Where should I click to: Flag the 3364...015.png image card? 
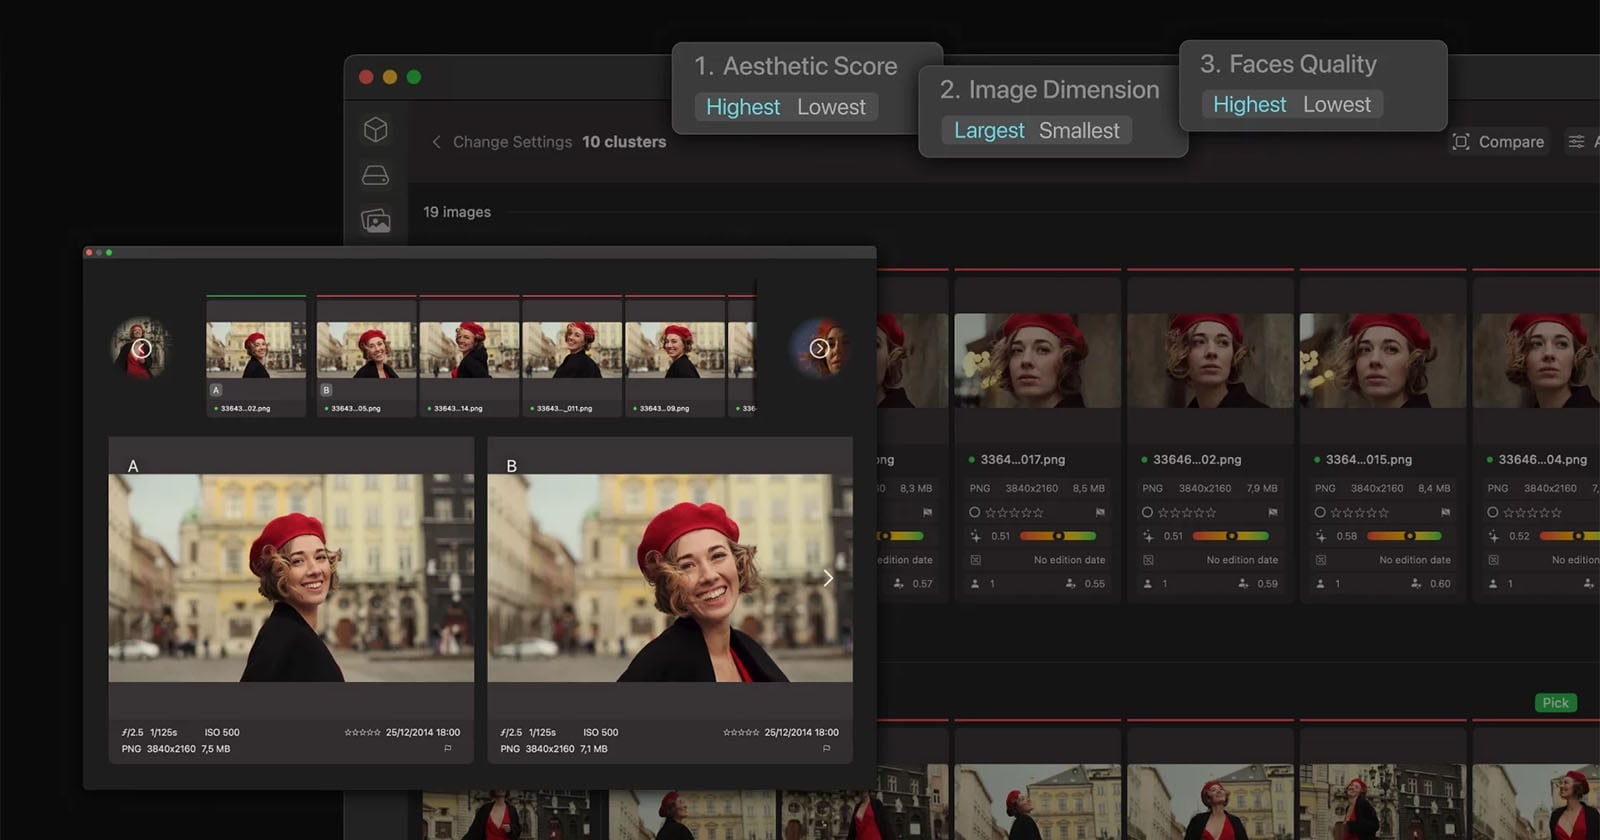tap(1445, 512)
